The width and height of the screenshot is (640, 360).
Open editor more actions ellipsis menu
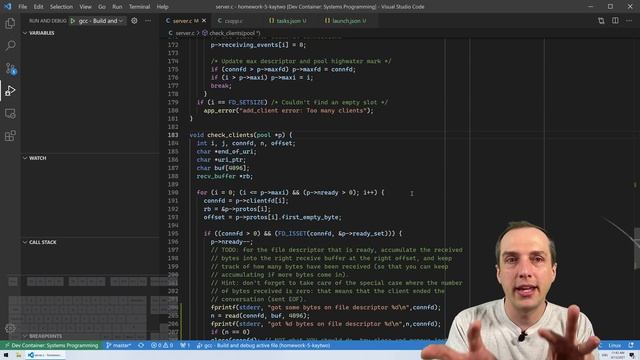click(629, 21)
